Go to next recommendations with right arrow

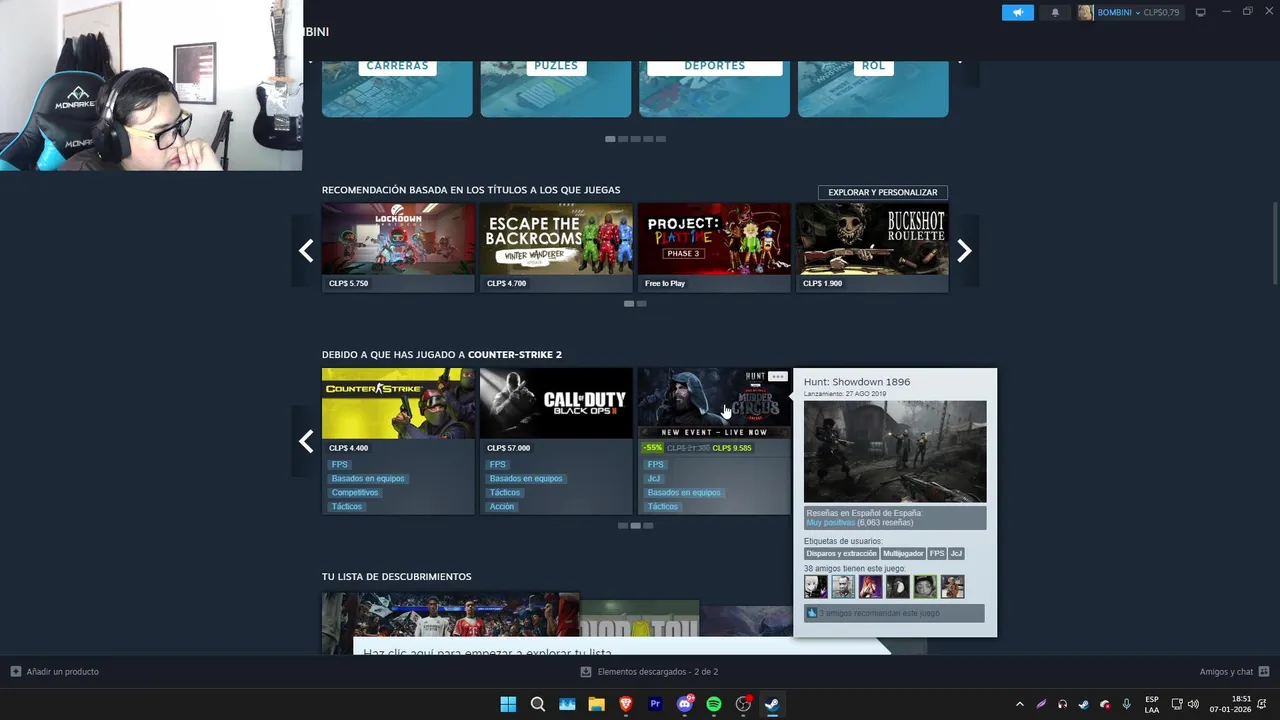(x=964, y=250)
